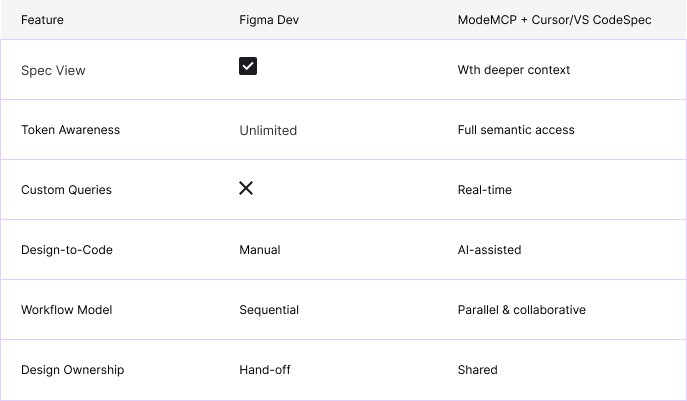This screenshot has width=687, height=401.
Task: Click the ModeMCP + Cursor/VS CodeSpec header
Action: point(554,20)
